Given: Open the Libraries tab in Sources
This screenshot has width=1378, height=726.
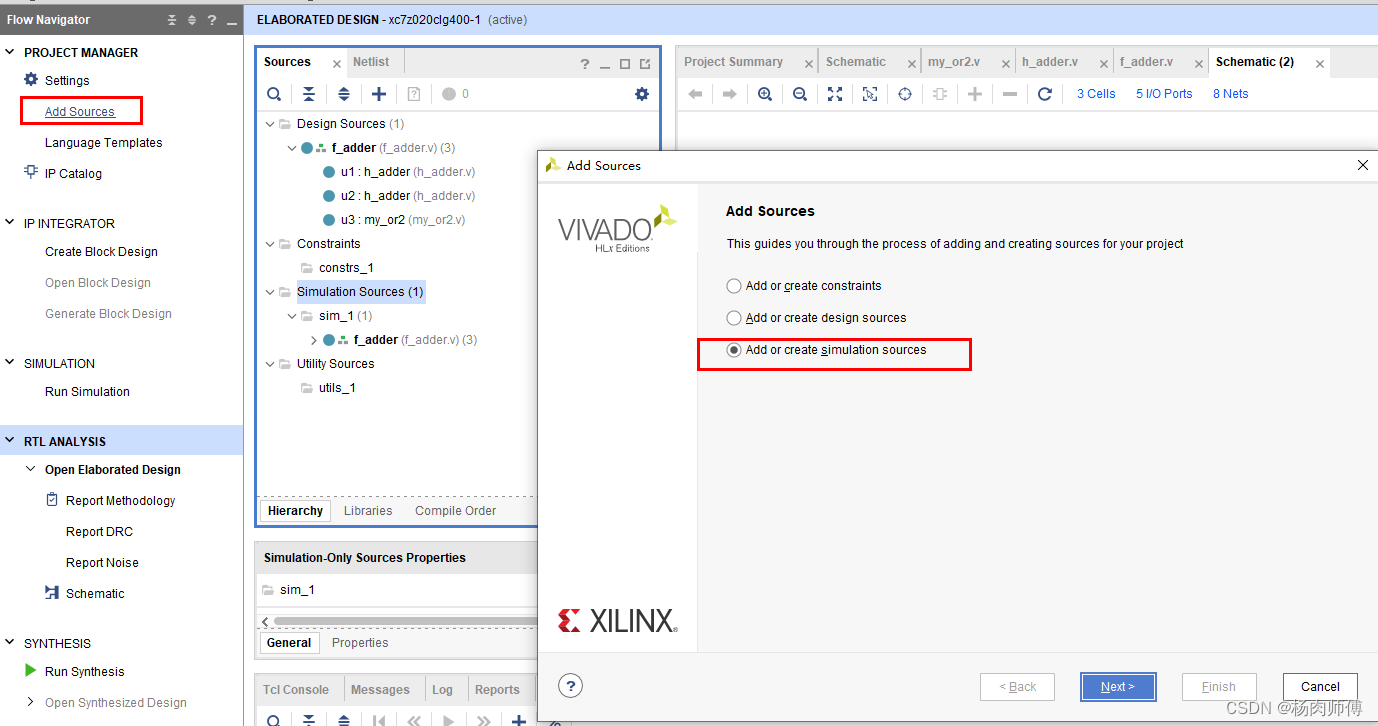Looking at the screenshot, I should click(x=368, y=510).
